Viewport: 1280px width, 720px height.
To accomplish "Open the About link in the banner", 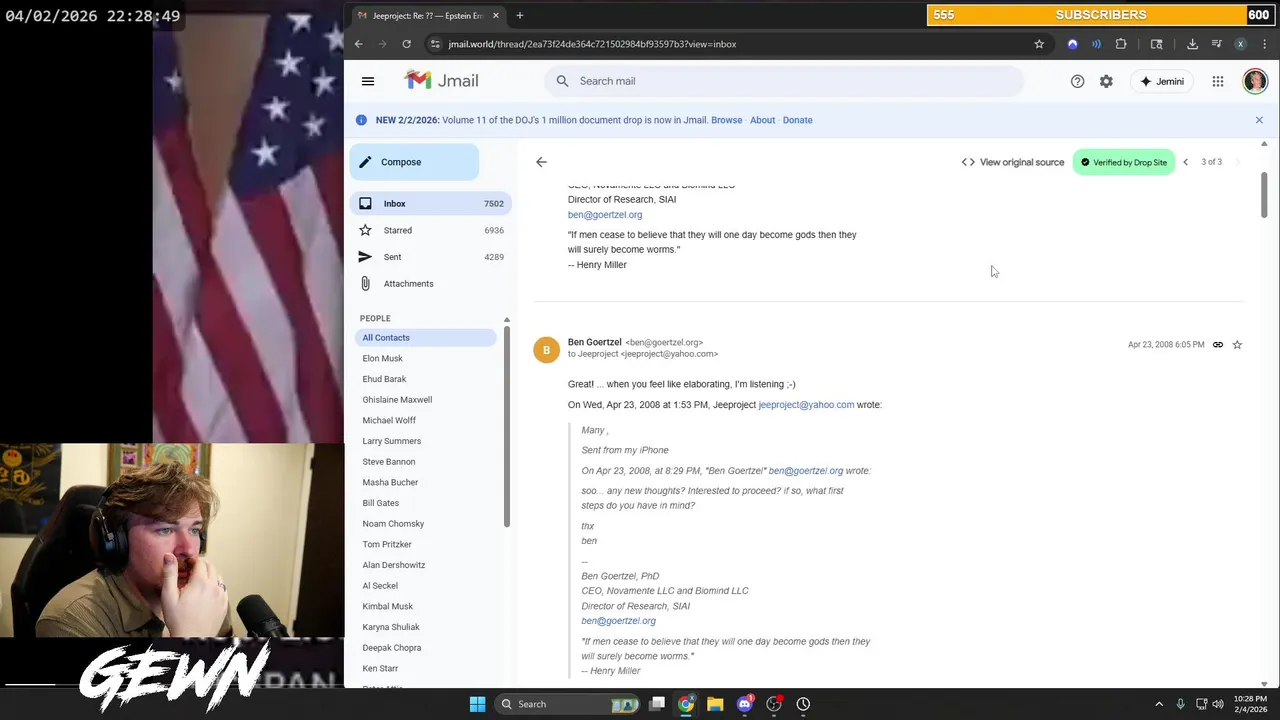I will pos(762,120).
